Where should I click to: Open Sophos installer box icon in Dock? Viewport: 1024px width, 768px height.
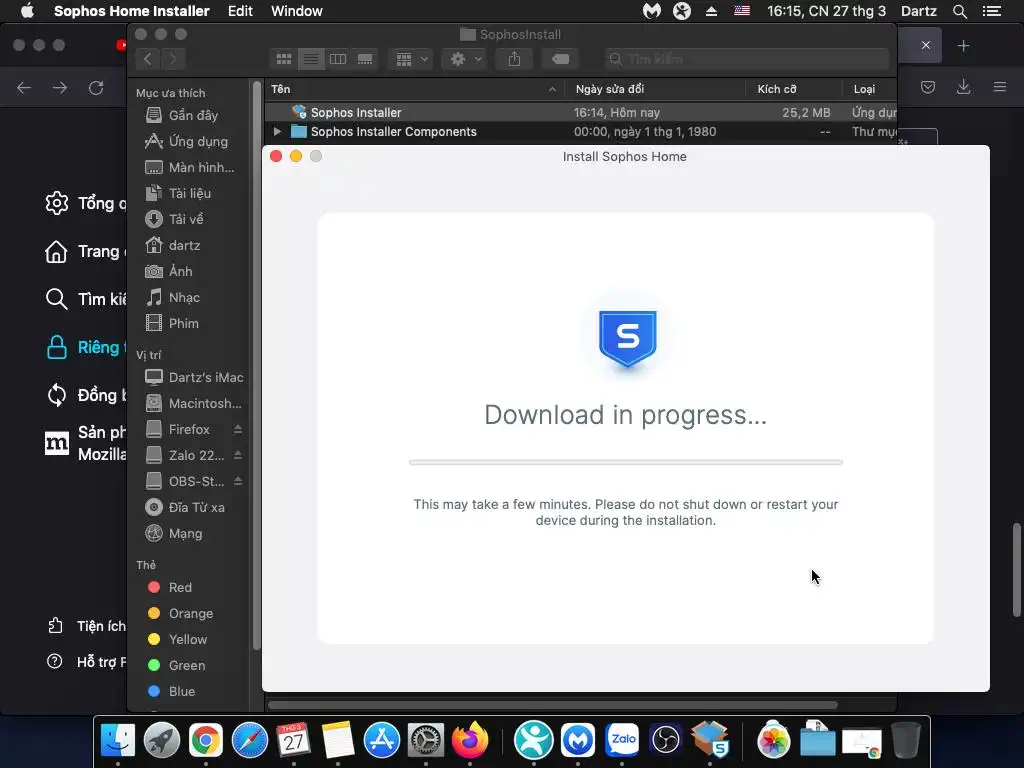click(x=711, y=741)
